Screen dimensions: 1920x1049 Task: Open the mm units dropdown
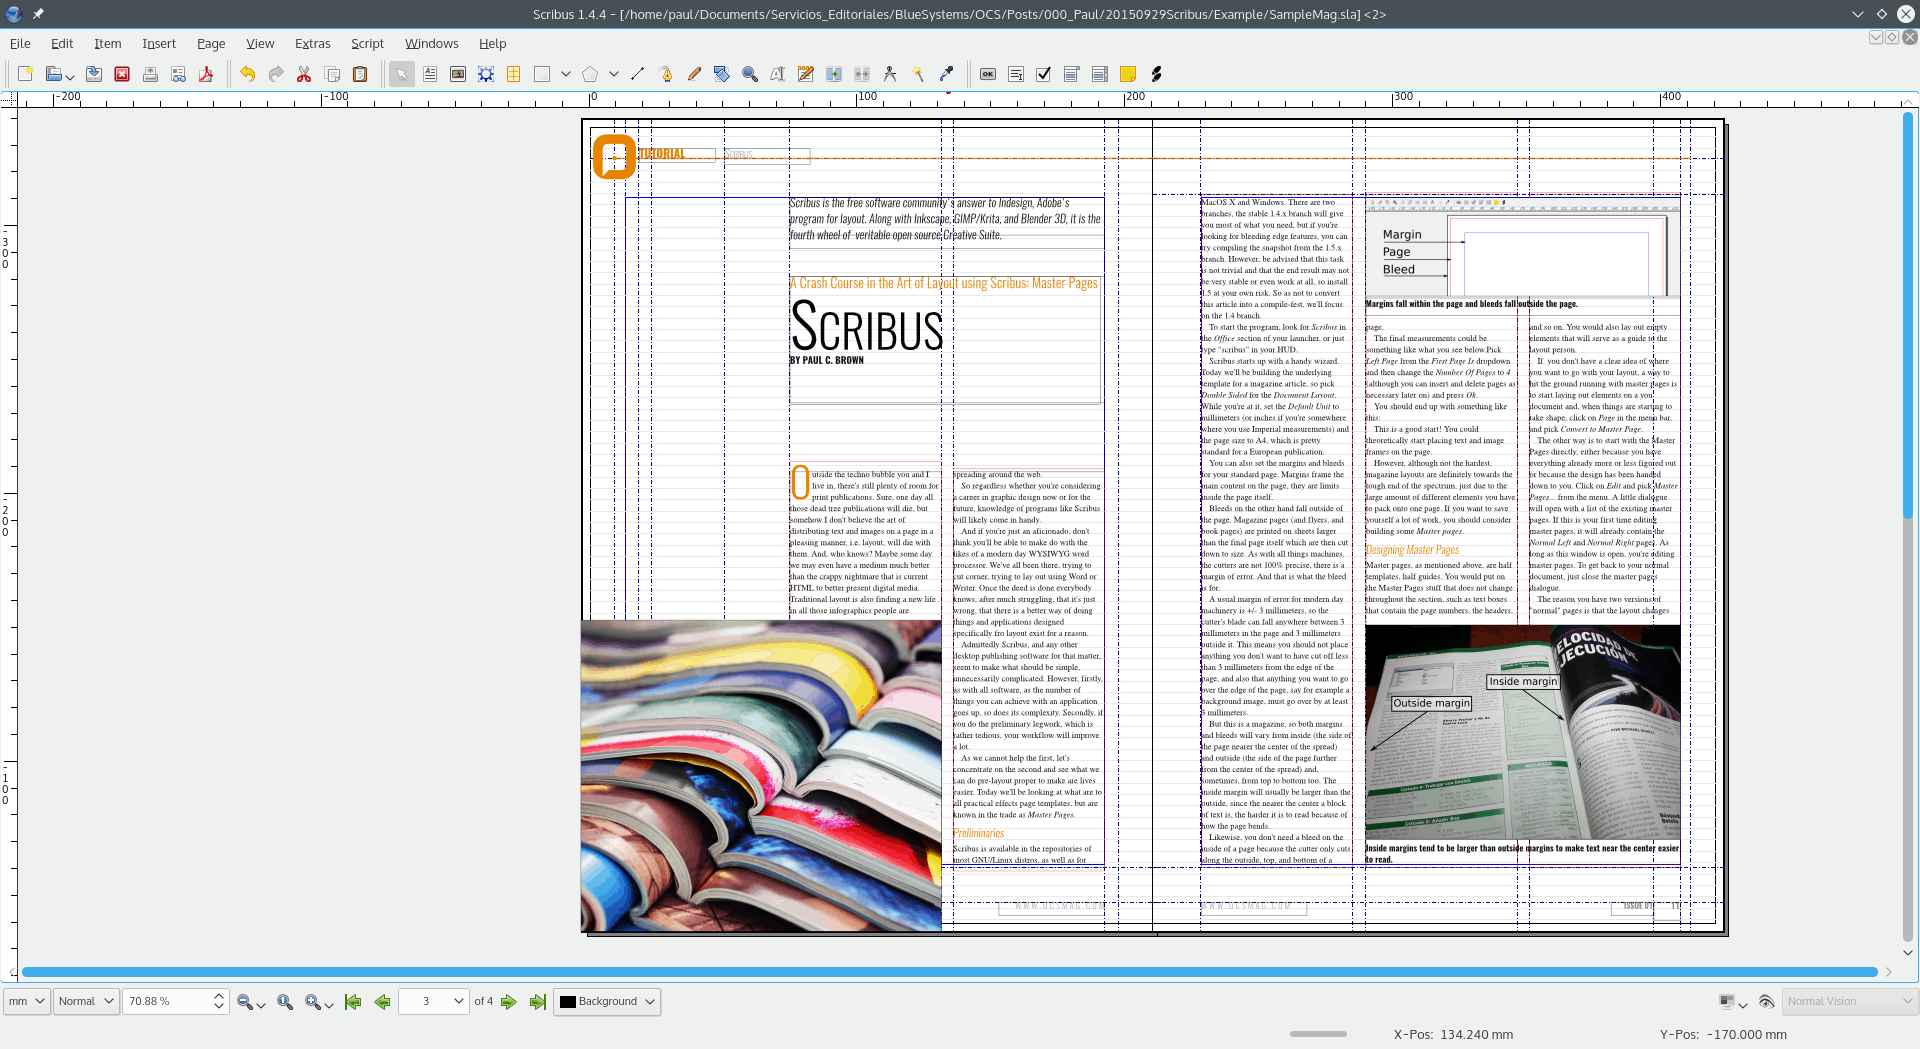[27, 1001]
